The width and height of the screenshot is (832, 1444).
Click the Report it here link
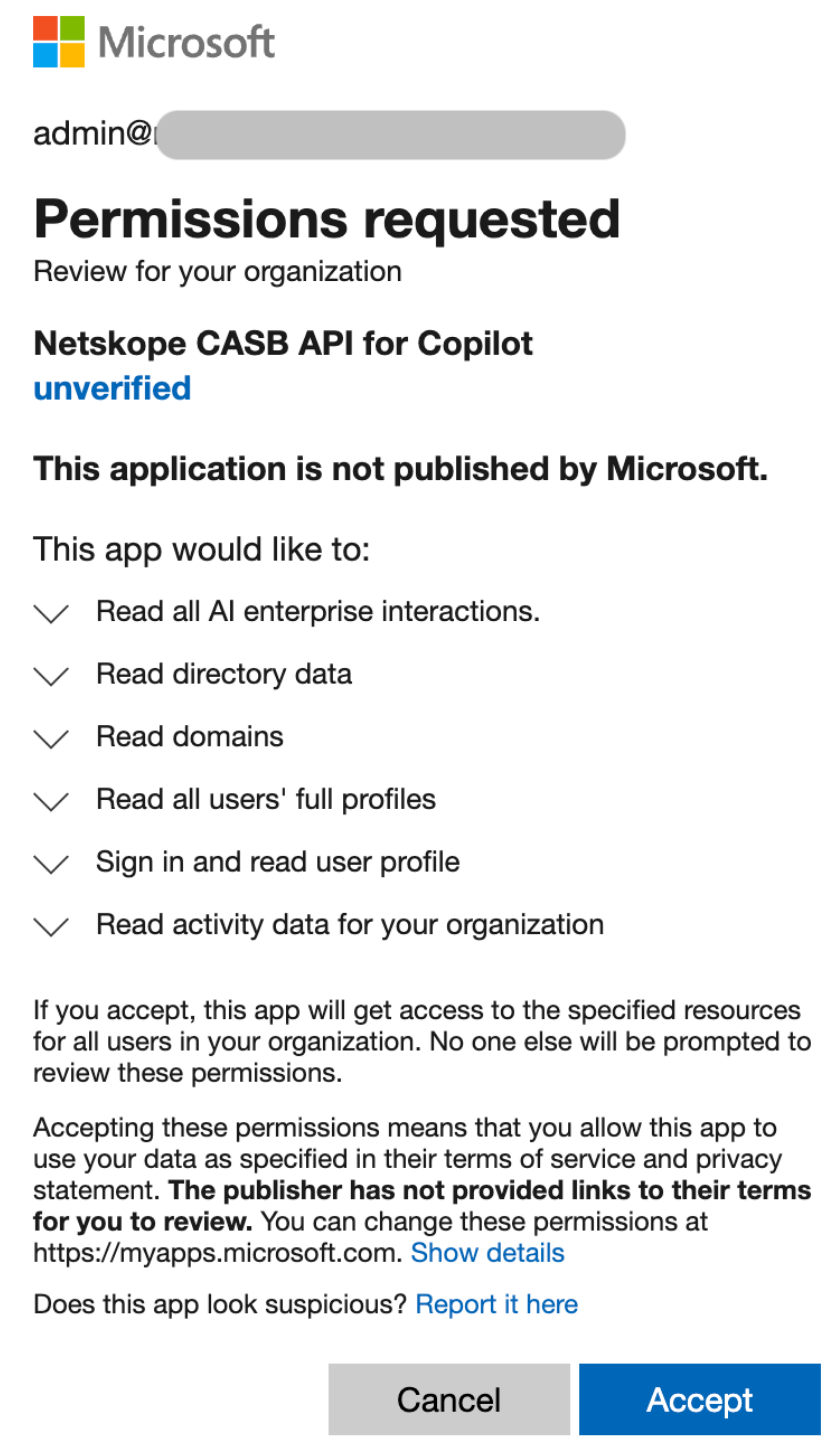pyautogui.click(x=496, y=1304)
